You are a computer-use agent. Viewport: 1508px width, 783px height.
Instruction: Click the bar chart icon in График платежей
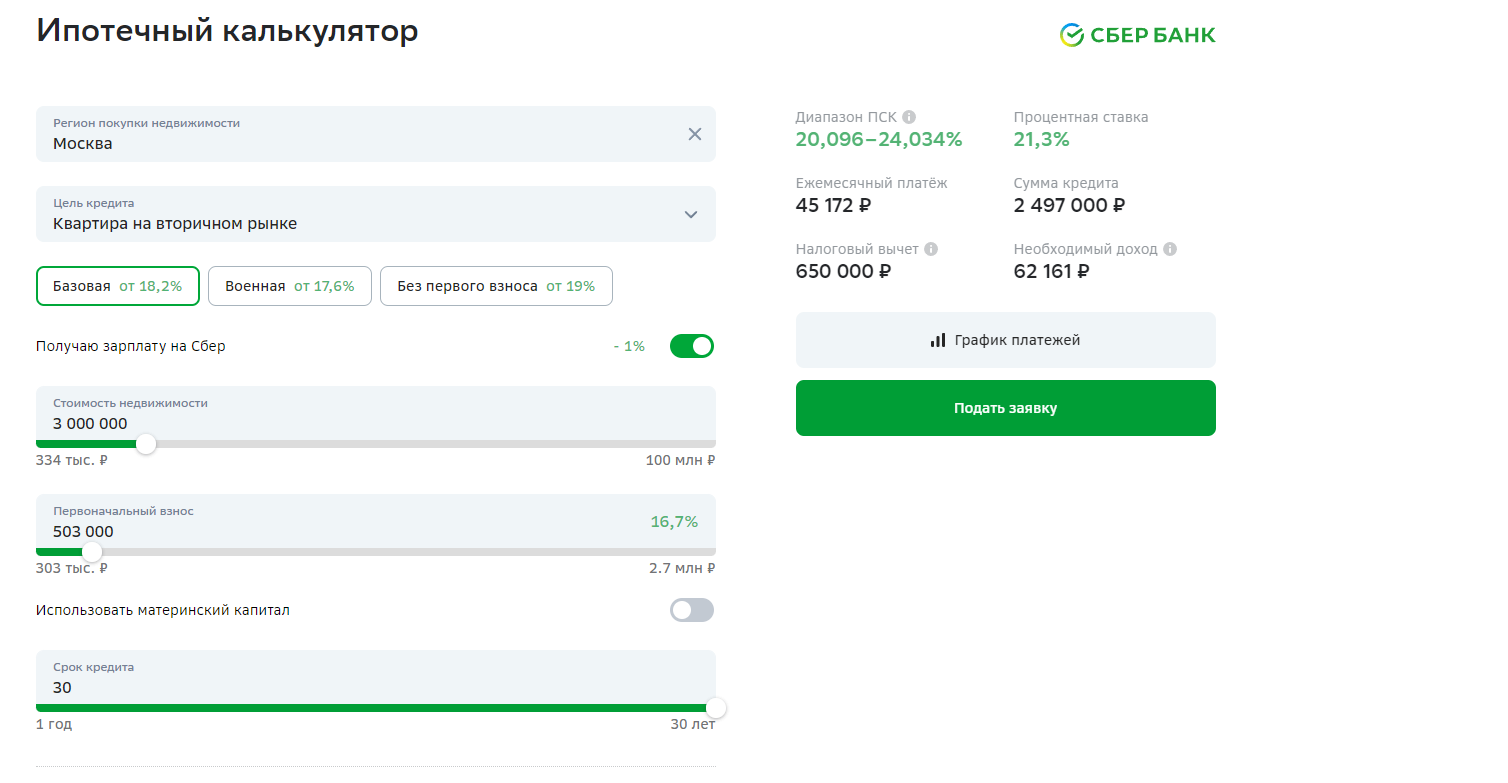(x=938, y=340)
